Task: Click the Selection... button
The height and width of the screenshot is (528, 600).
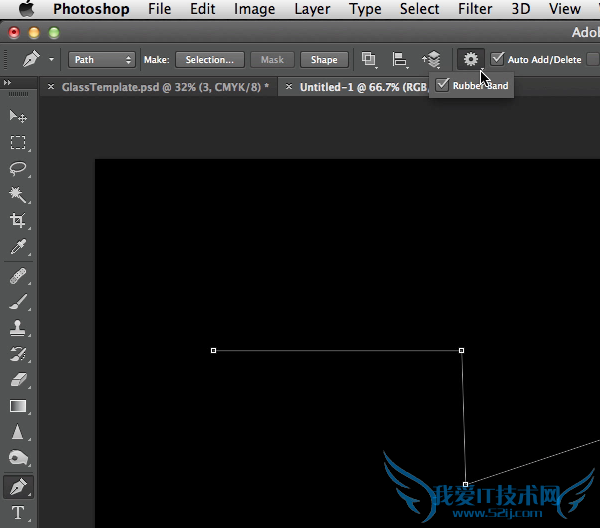Action: coord(210,60)
